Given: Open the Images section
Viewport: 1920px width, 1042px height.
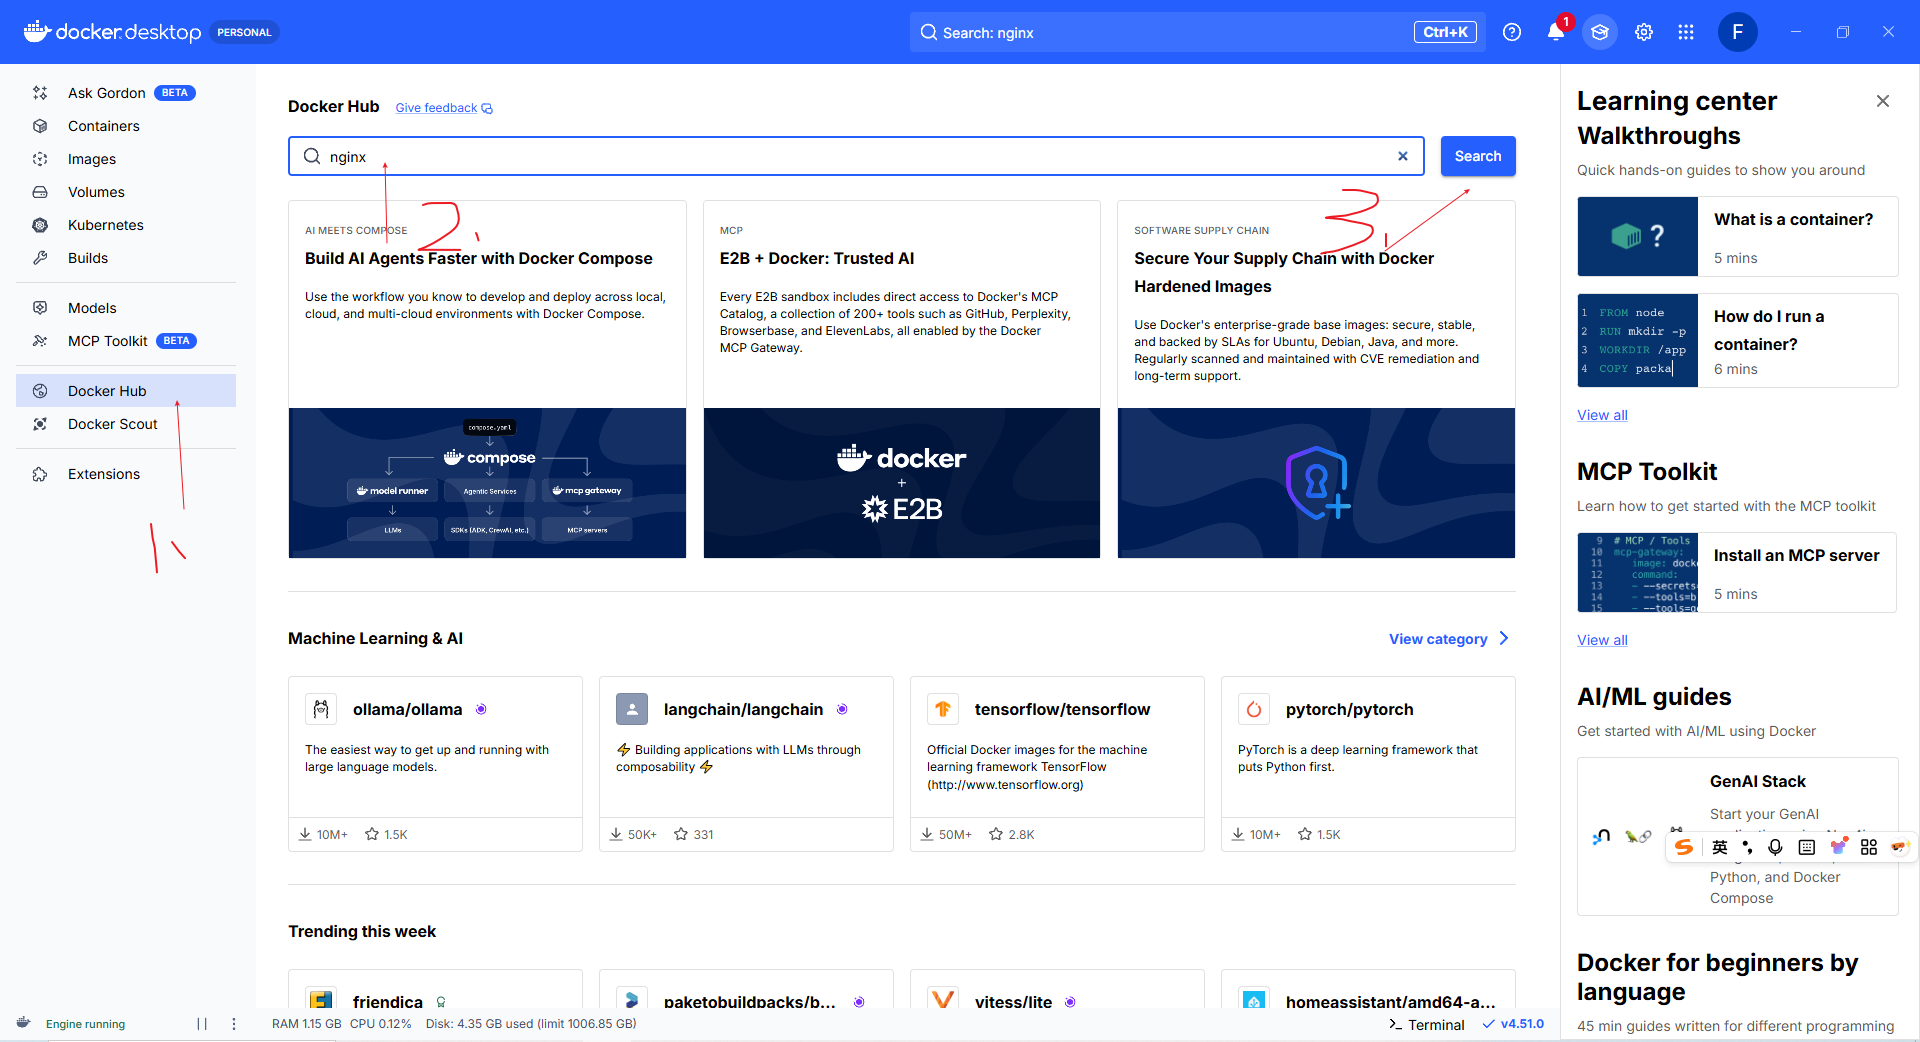Looking at the screenshot, I should point(126,159).
